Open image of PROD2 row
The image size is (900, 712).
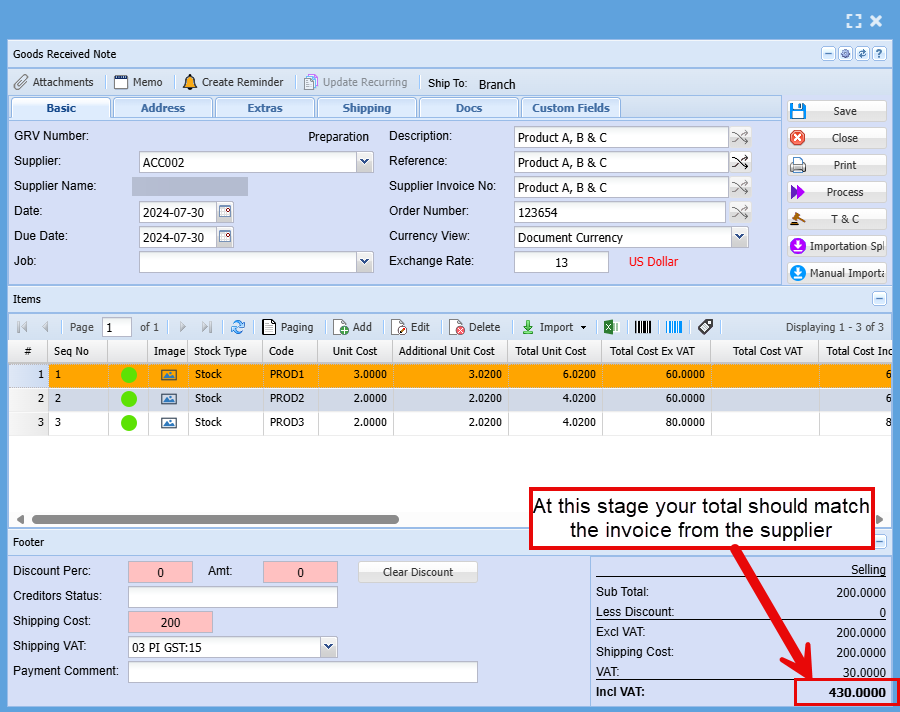(x=169, y=398)
